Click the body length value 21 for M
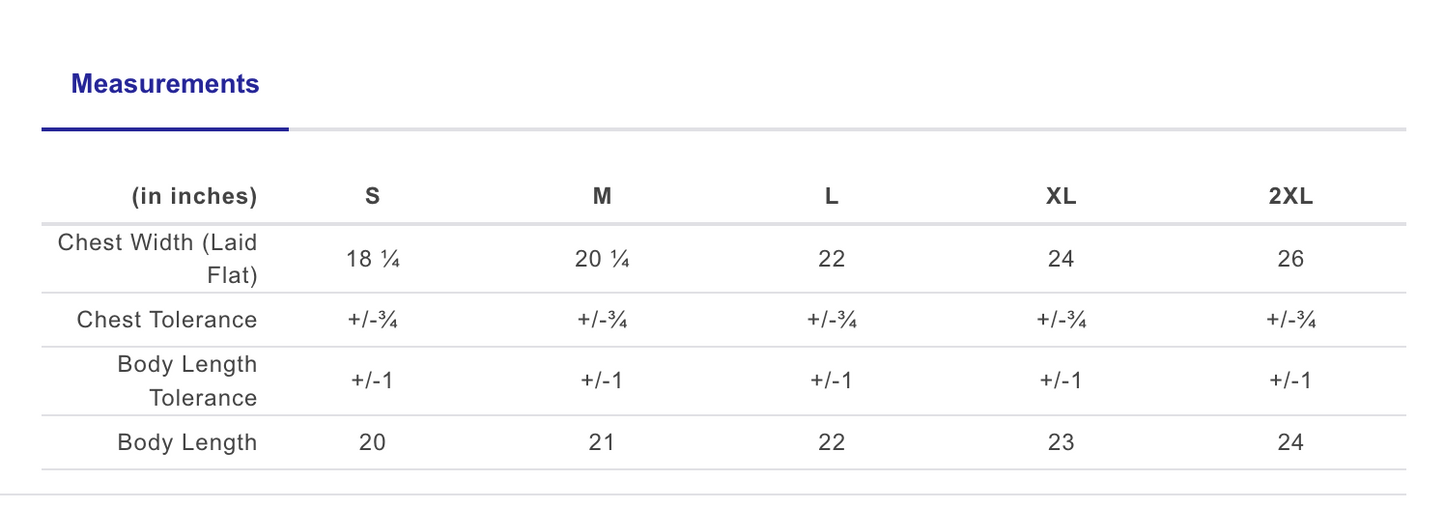Viewport: 1445px width, 508px height. tap(602, 443)
